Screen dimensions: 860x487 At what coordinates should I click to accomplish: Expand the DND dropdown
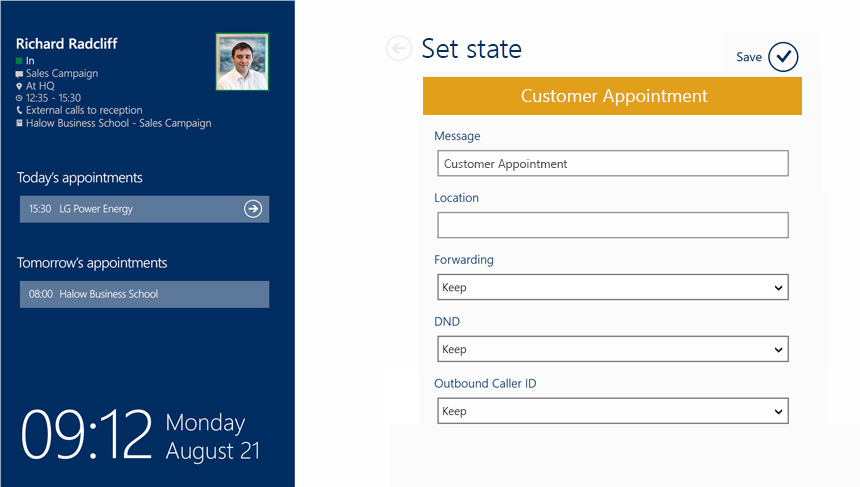[x=613, y=349]
